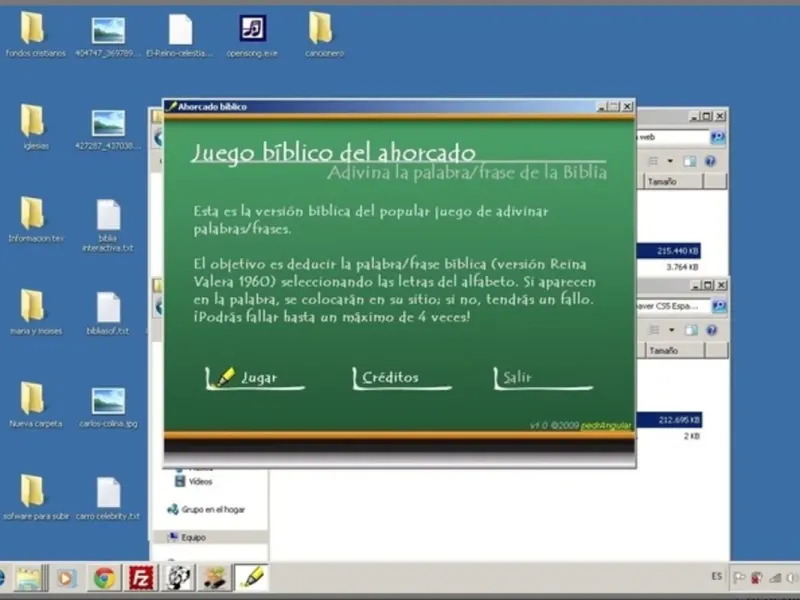Select the Informacion tex folder

[x=35, y=220]
